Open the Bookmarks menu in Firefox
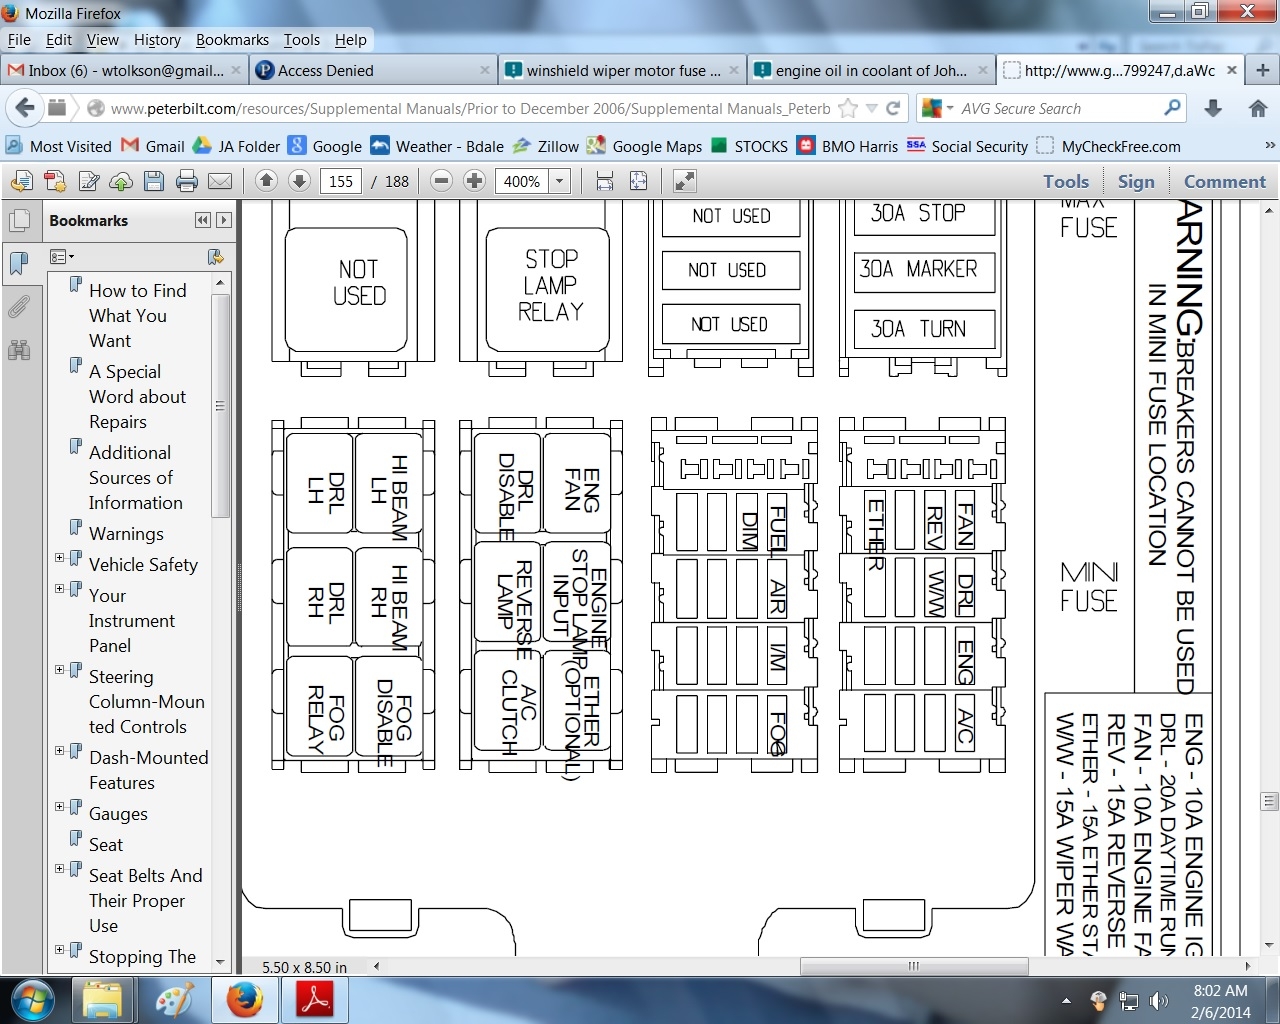Screen dimensions: 1280x1024 (232, 40)
